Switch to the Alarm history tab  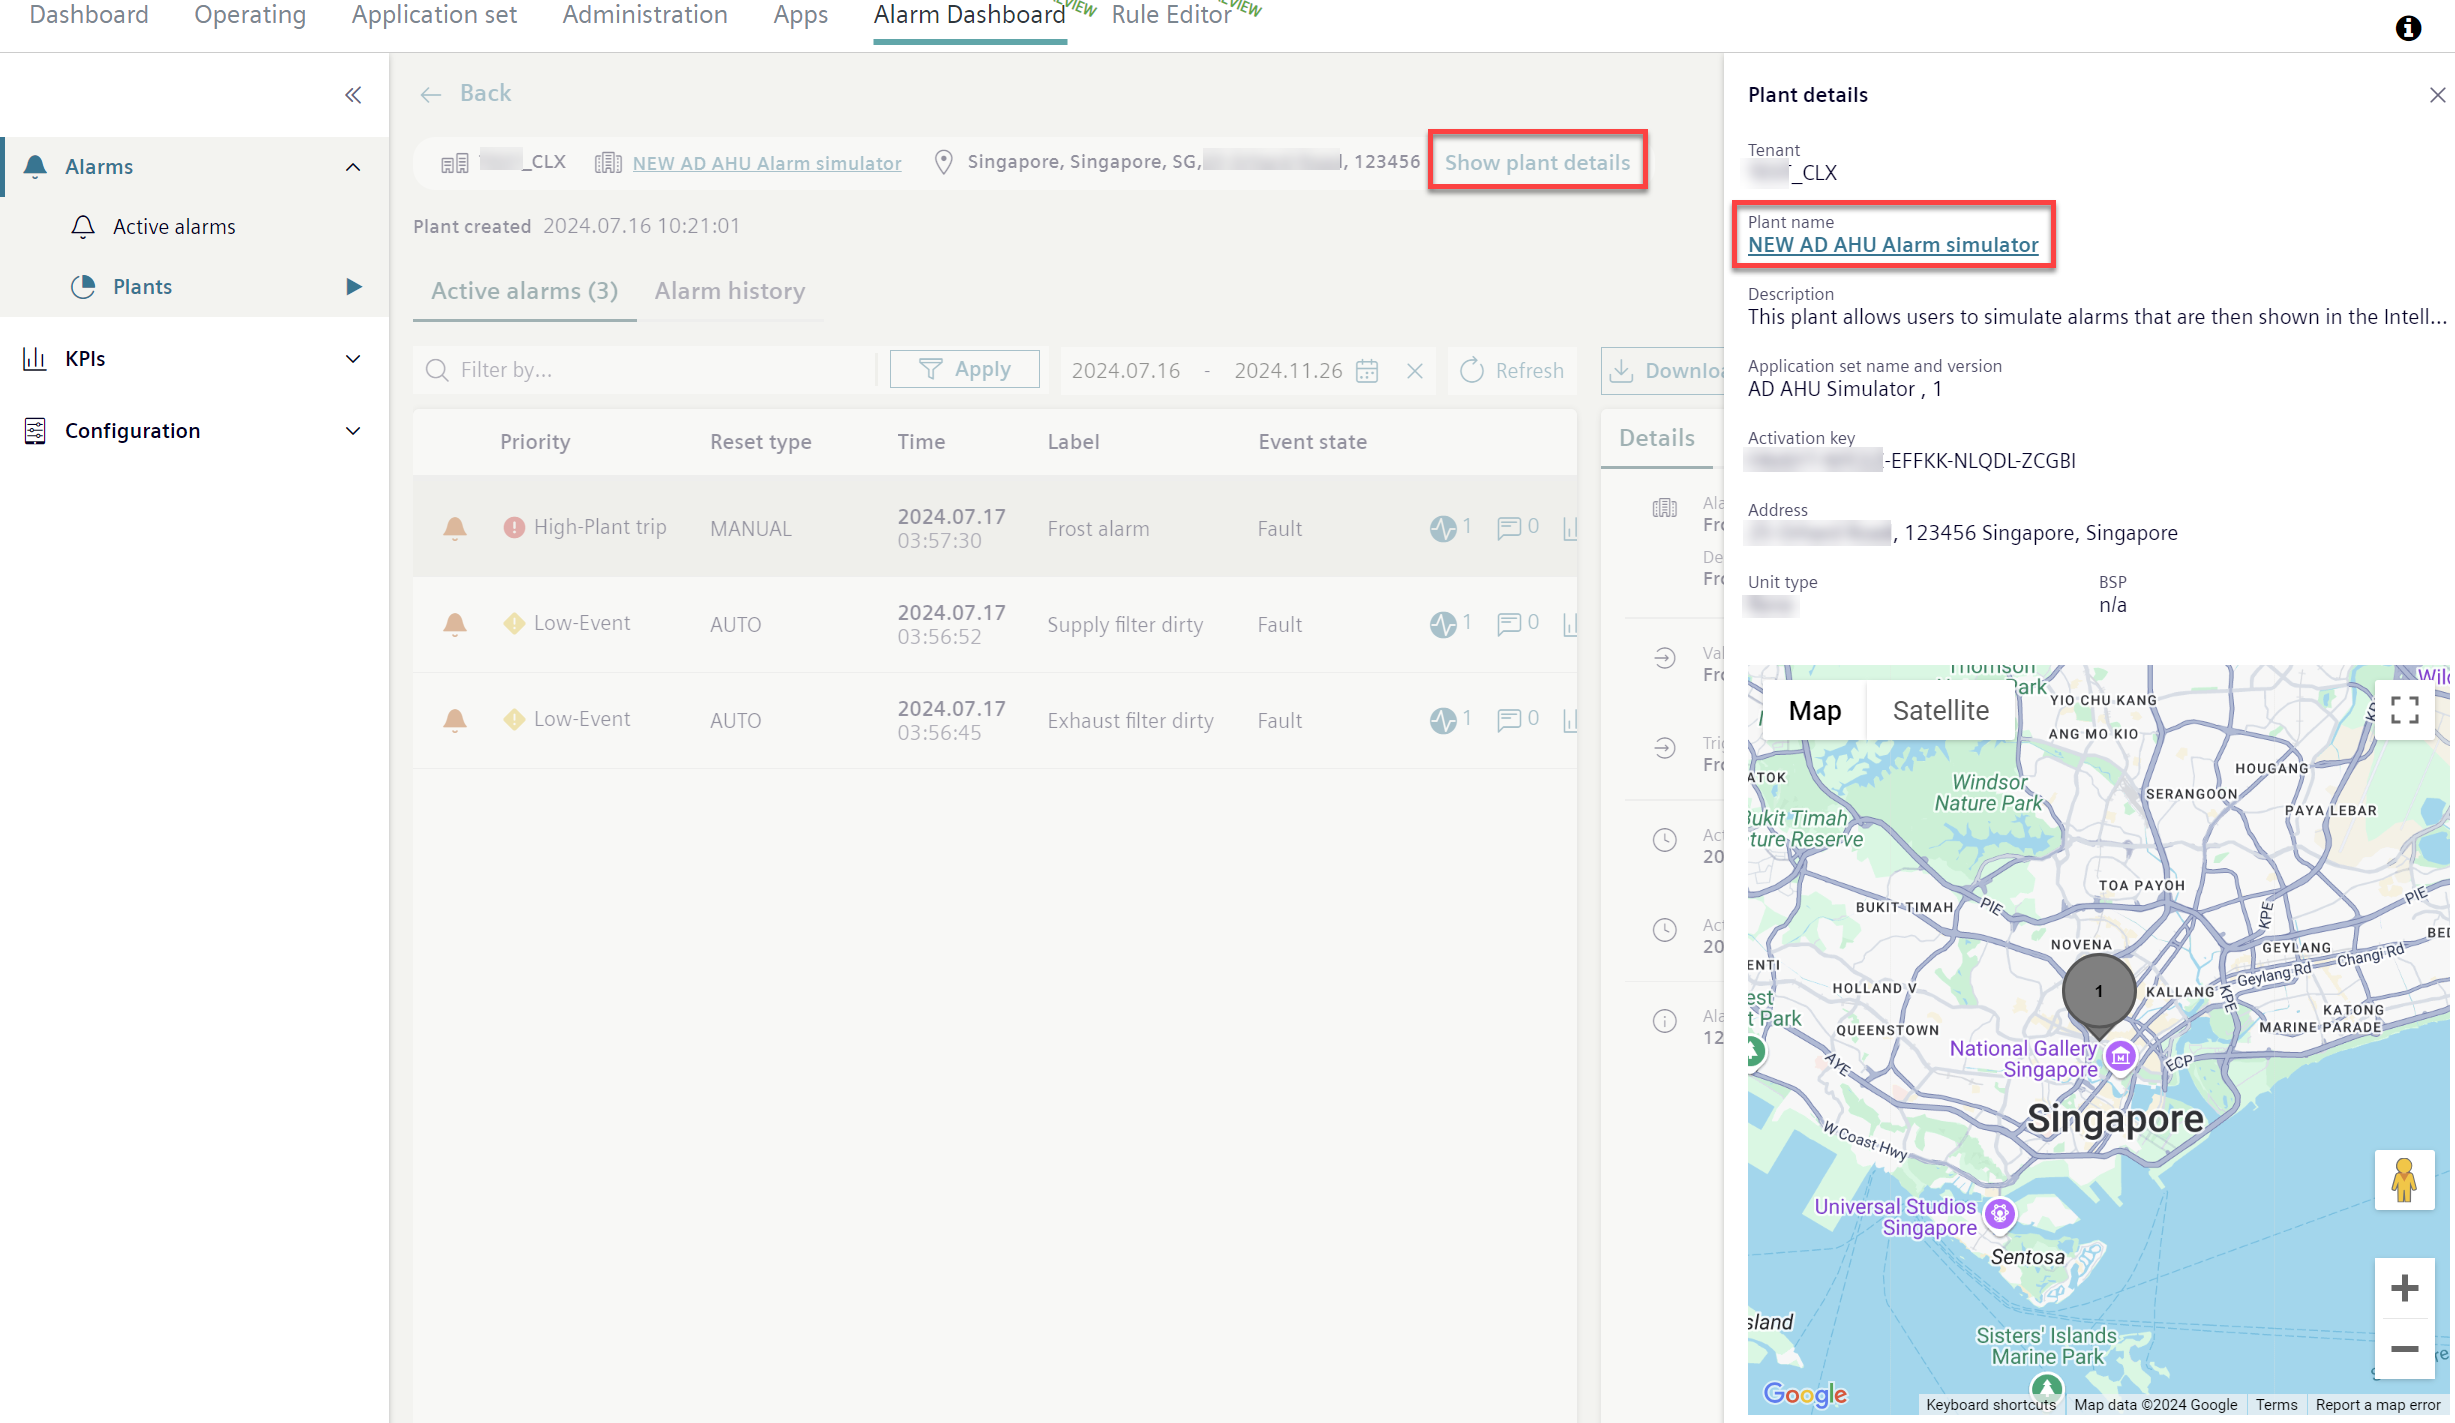[x=729, y=291]
